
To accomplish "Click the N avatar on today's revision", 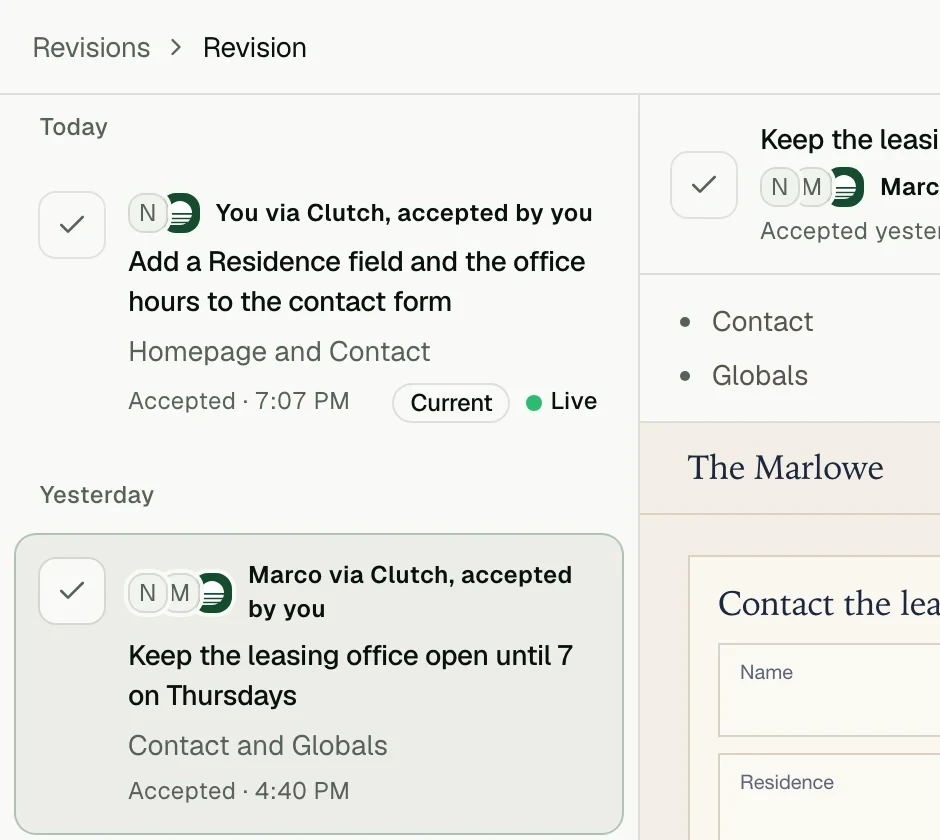I will click(x=147, y=213).
